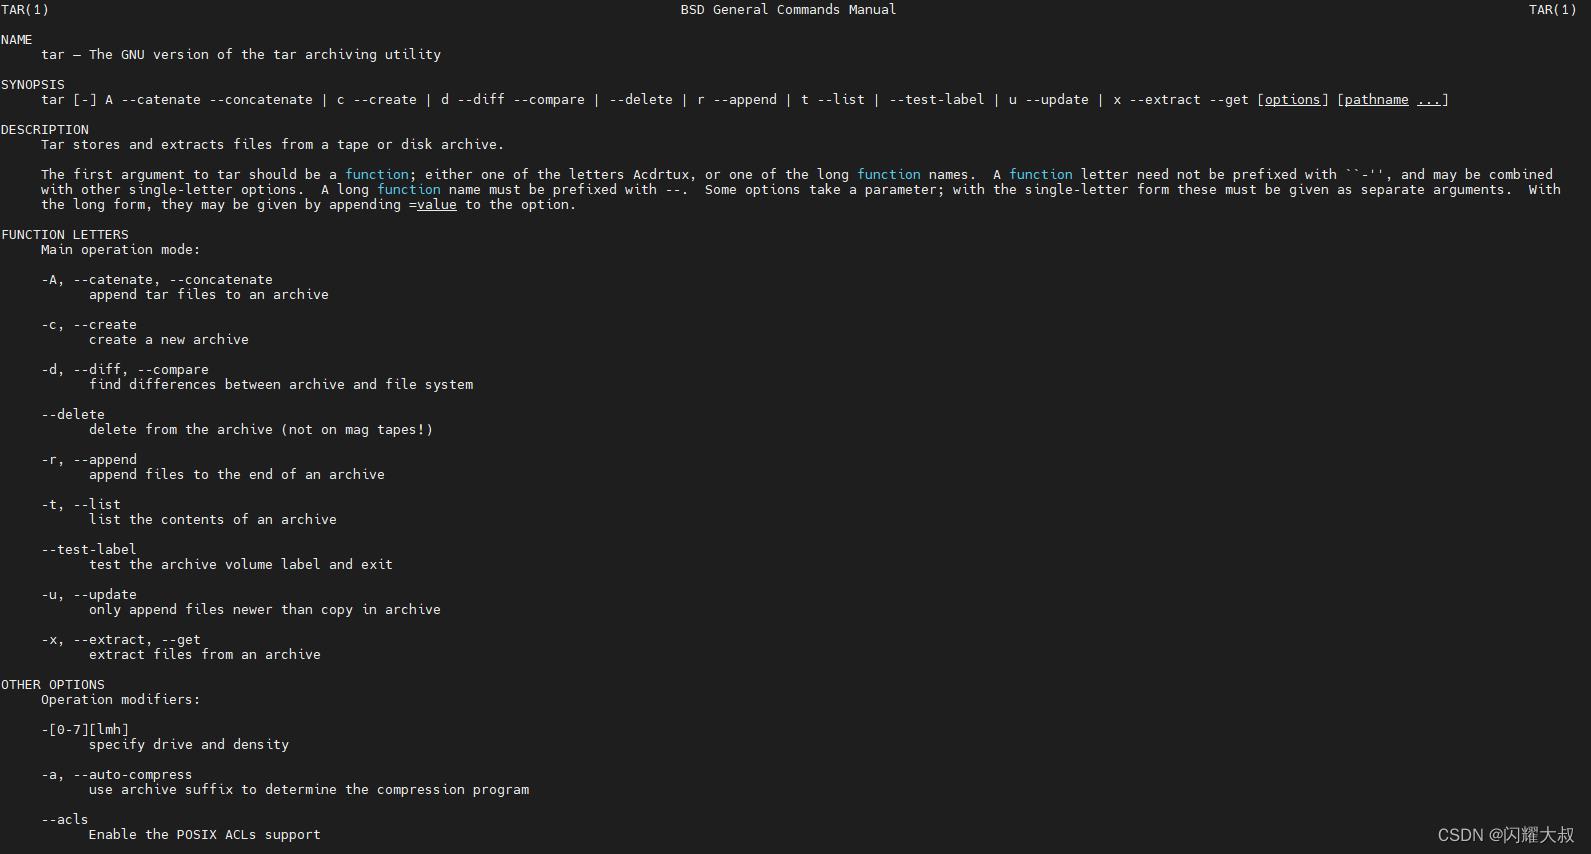Click 'Enable the POSIX ACLs support'
The height and width of the screenshot is (854, 1591).
coord(205,835)
